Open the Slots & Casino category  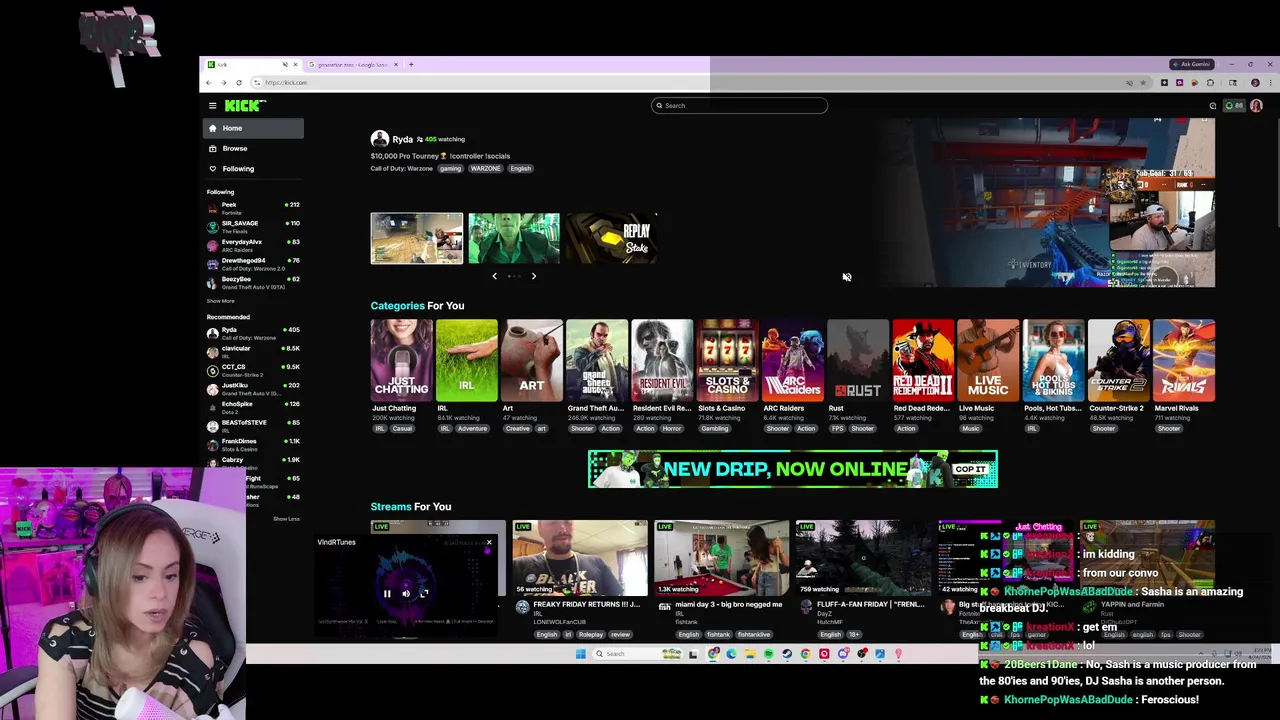[727, 361]
